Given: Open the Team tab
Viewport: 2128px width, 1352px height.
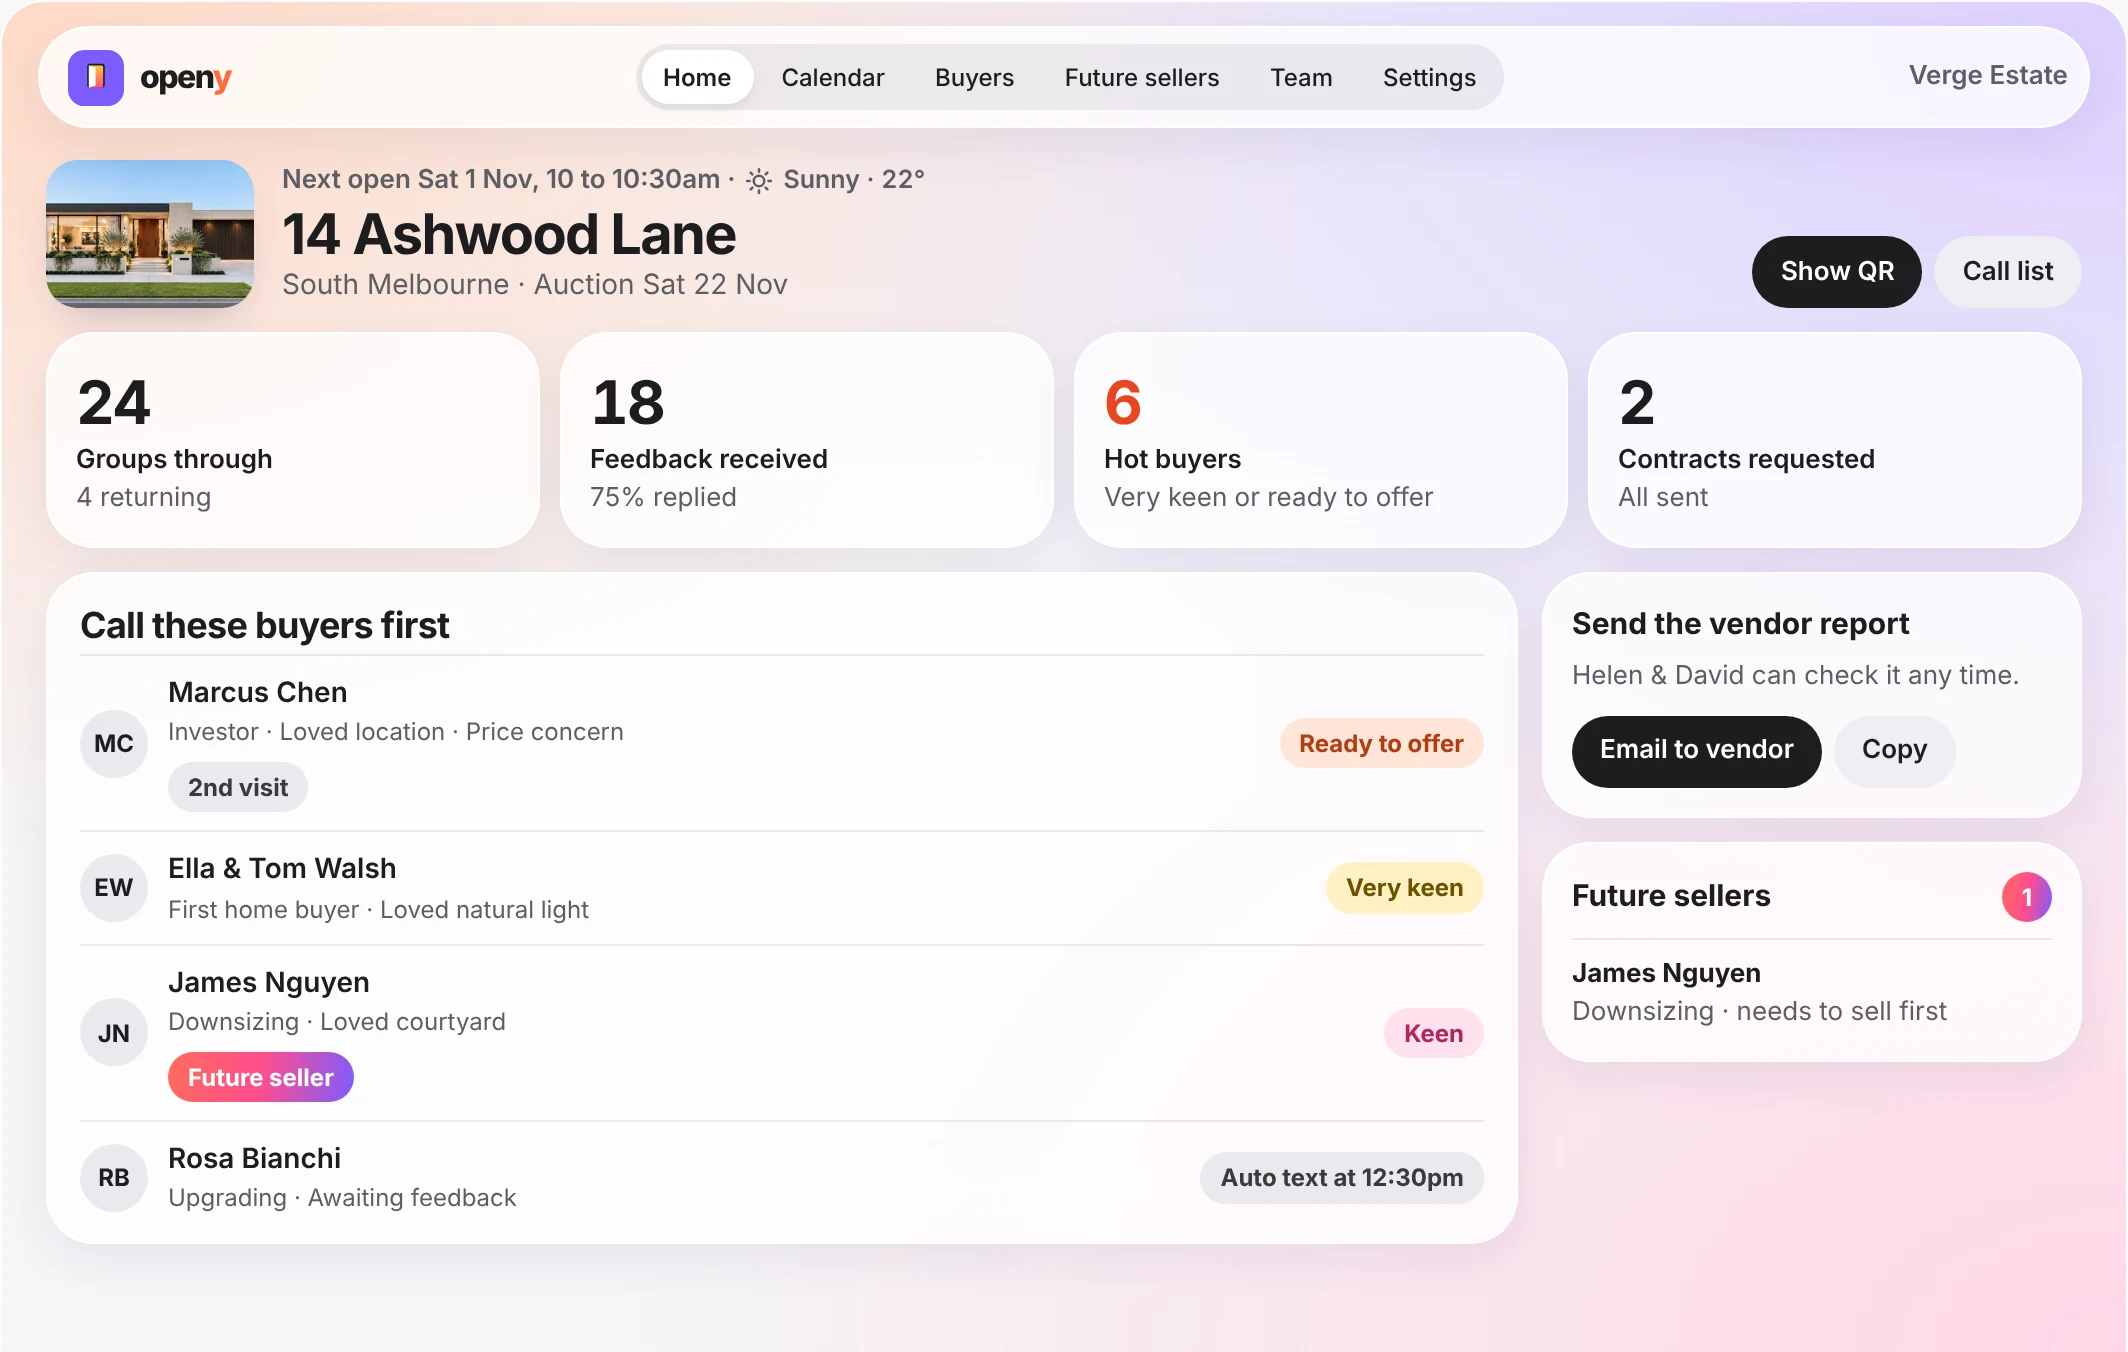Looking at the screenshot, I should tap(1301, 77).
